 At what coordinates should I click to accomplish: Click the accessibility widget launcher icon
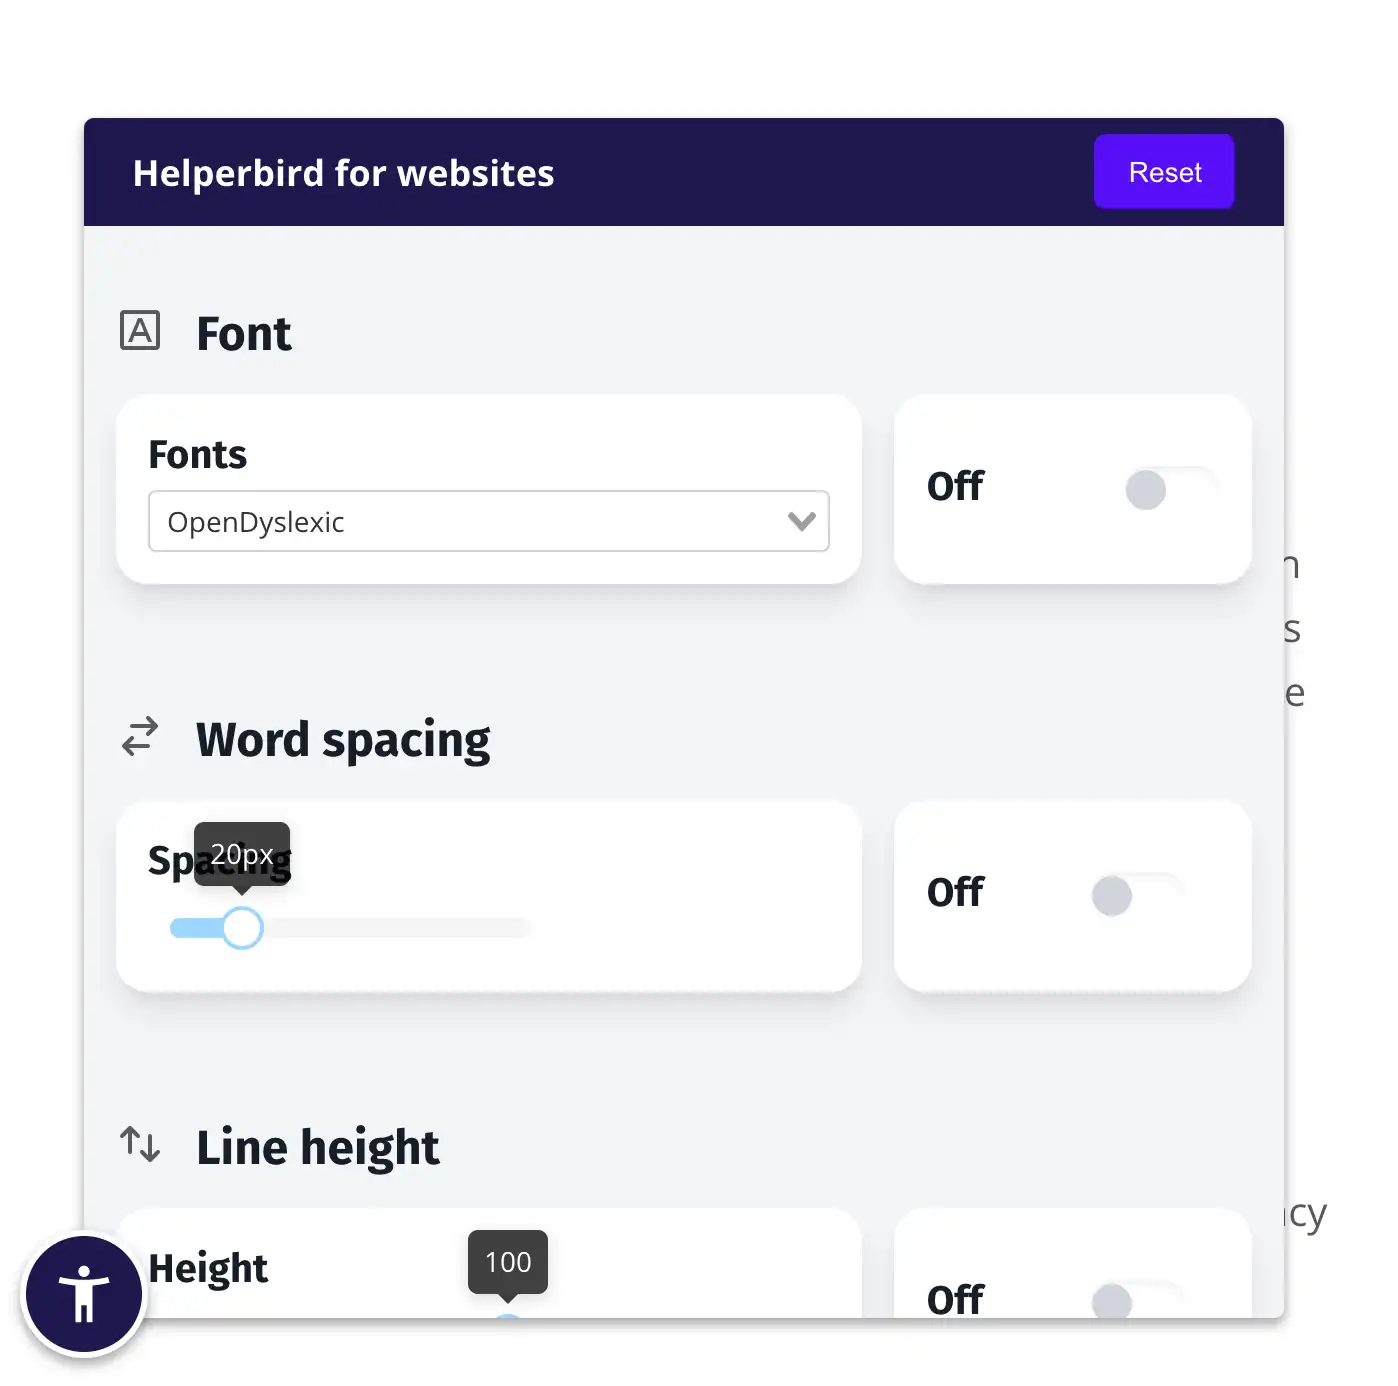84,1294
